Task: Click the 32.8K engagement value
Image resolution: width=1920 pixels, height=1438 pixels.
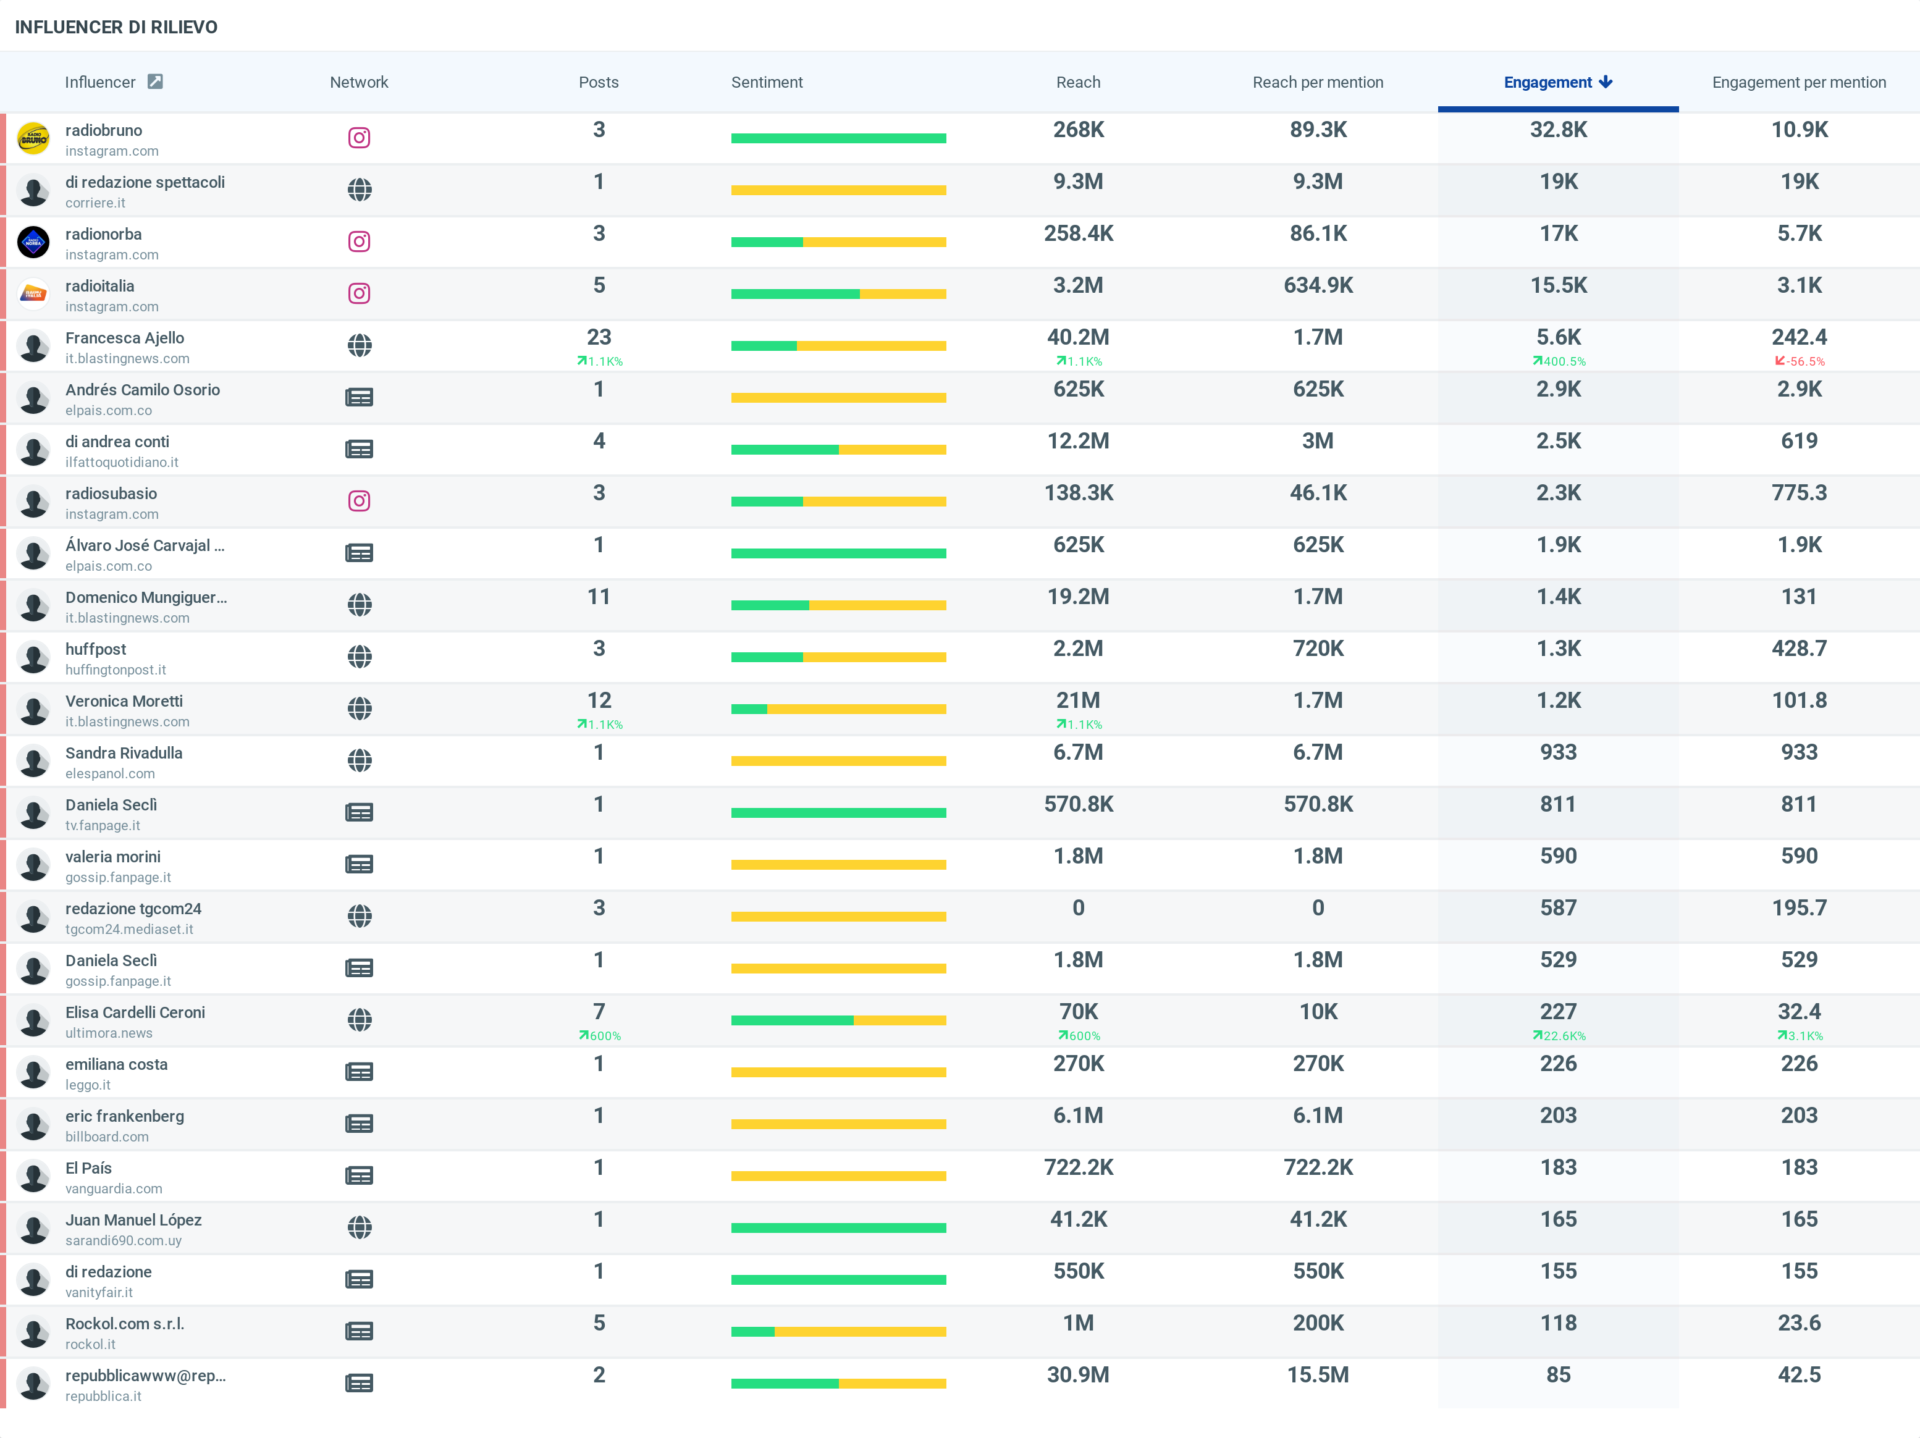Action: [x=1558, y=130]
